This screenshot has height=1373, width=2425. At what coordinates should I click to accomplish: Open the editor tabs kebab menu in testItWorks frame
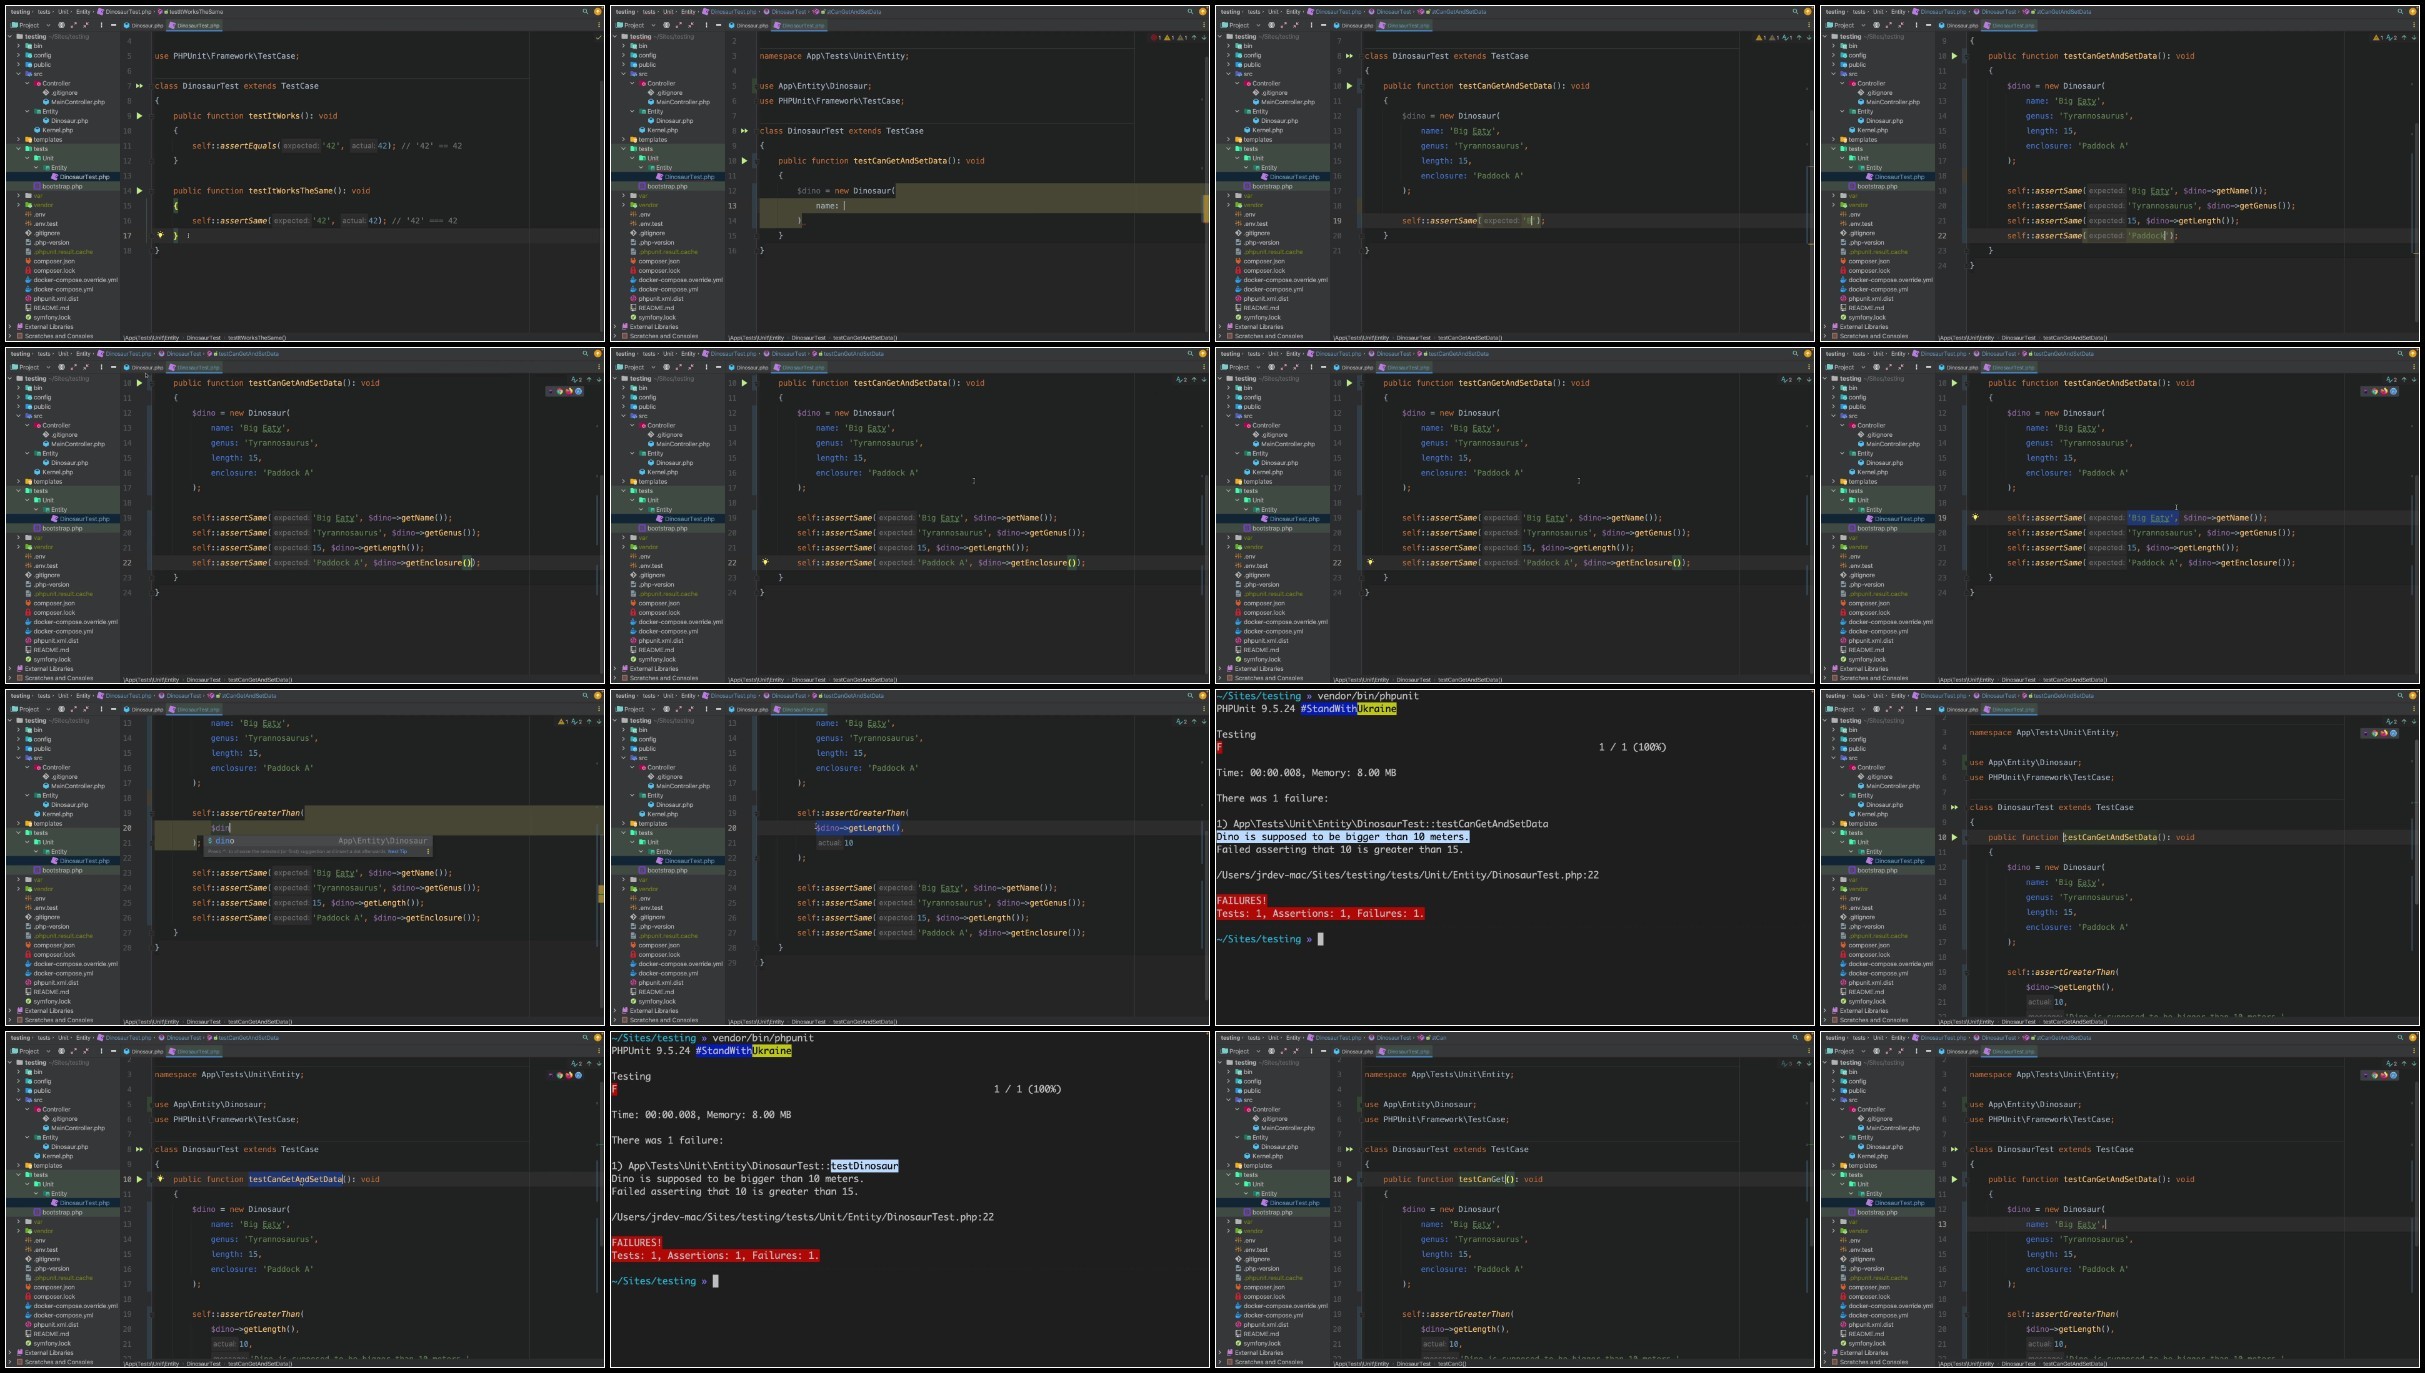tap(598, 25)
